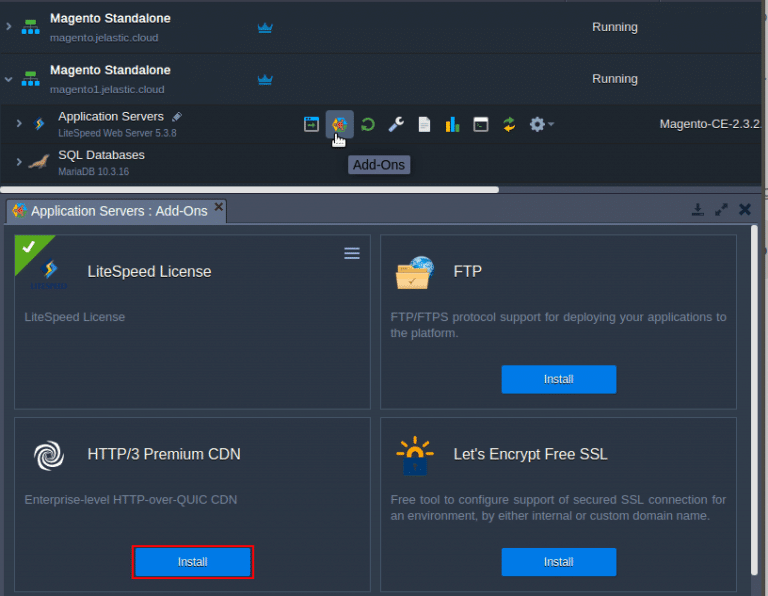
Task: Close the Application Servers : Add-Ons tab
Action: pos(218,207)
